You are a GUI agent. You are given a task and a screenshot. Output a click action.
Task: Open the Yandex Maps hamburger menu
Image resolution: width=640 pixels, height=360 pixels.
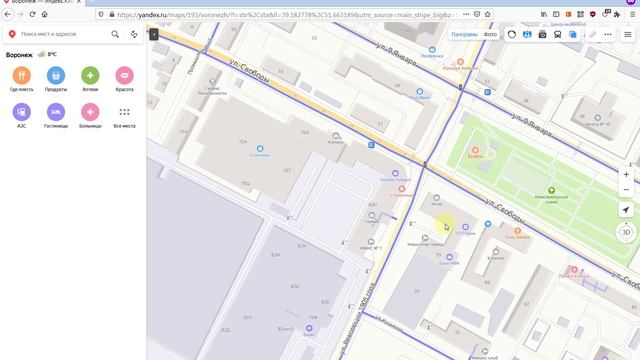(628, 35)
